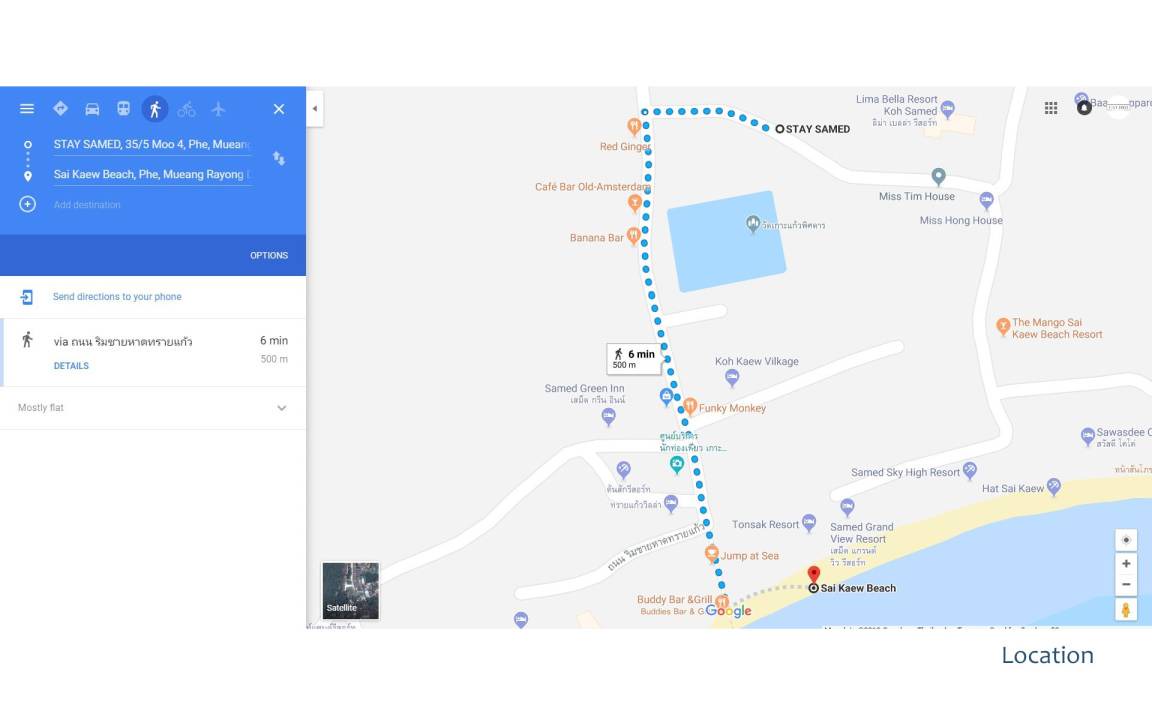The width and height of the screenshot is (1152, 720).
Task: Expand the Mostly flat elevation chevron
Action: [x=281, y=408]
